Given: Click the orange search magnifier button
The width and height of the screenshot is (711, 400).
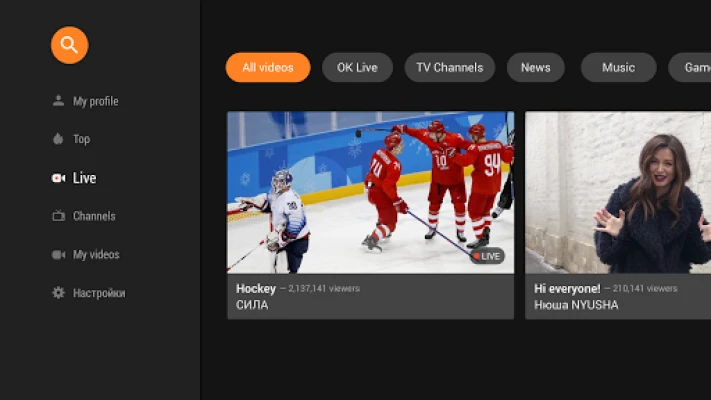Looking at the screenshot, I should click(x=70, y=45).
